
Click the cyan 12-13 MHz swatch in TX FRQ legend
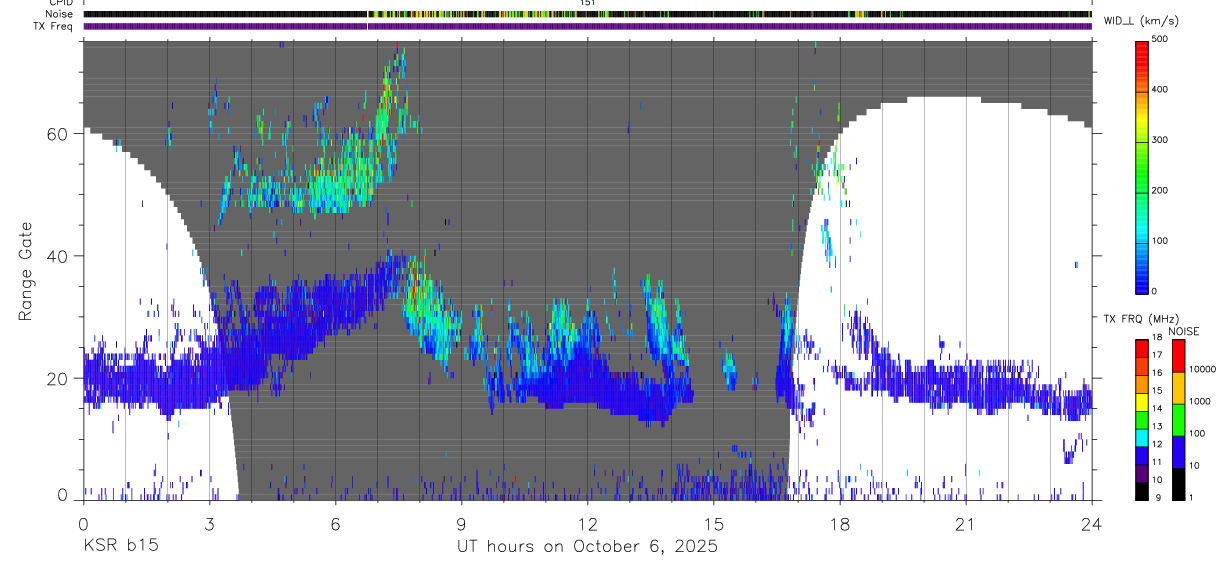click(1141, 436)
